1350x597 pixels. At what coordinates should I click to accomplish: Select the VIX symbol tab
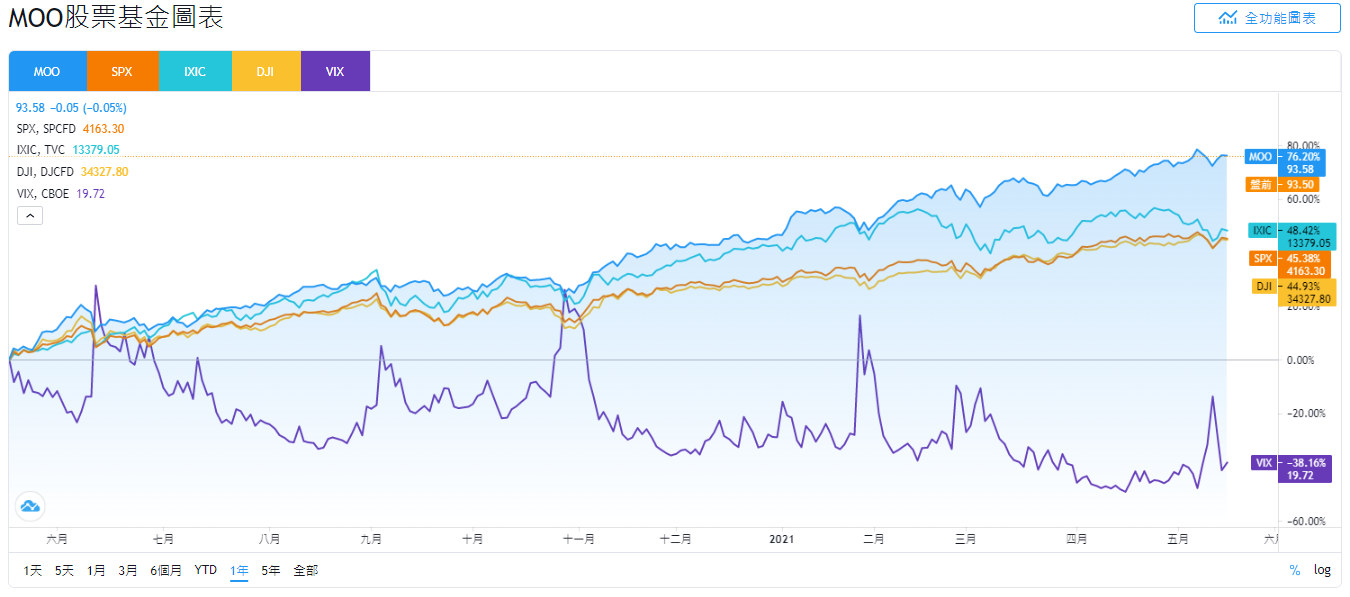(335, 71)
